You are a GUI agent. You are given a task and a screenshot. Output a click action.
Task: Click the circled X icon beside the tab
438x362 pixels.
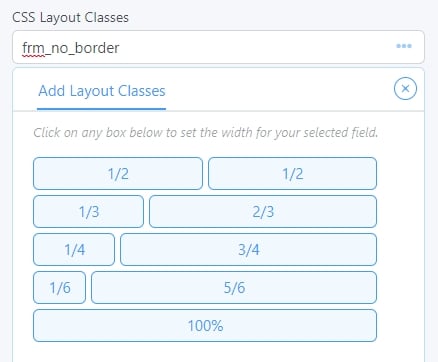(405, 89)
